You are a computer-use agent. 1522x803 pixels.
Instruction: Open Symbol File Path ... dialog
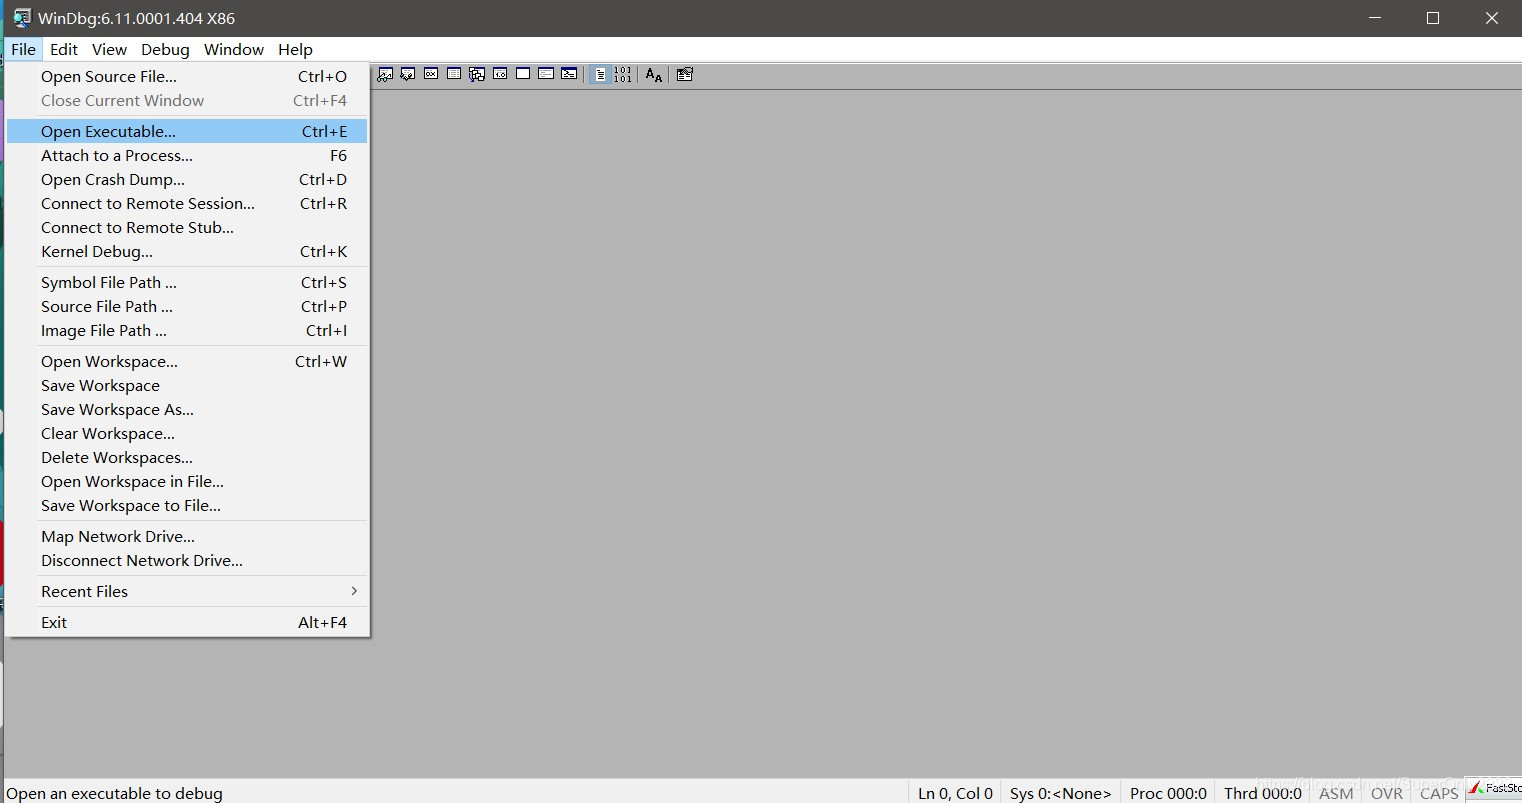(x=187, y=282)
